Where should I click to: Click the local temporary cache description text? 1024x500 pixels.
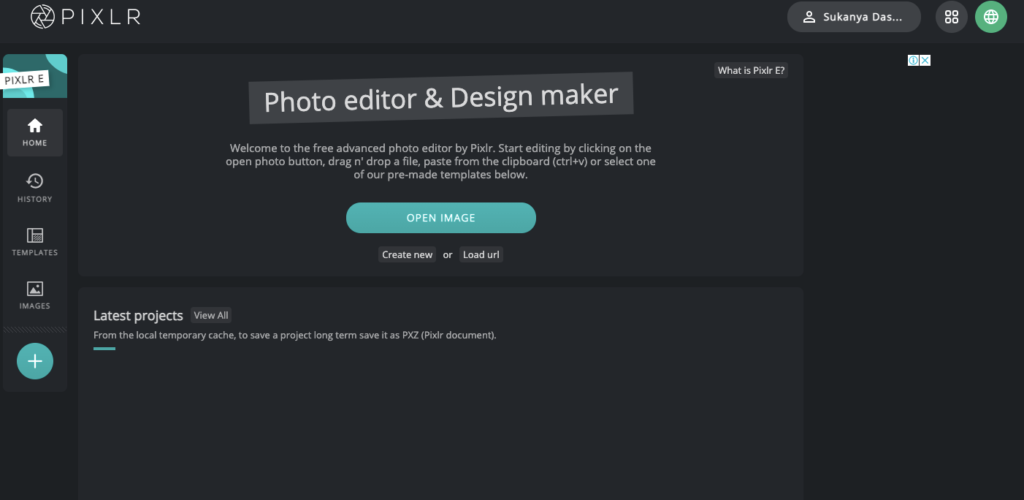point(295,336)
